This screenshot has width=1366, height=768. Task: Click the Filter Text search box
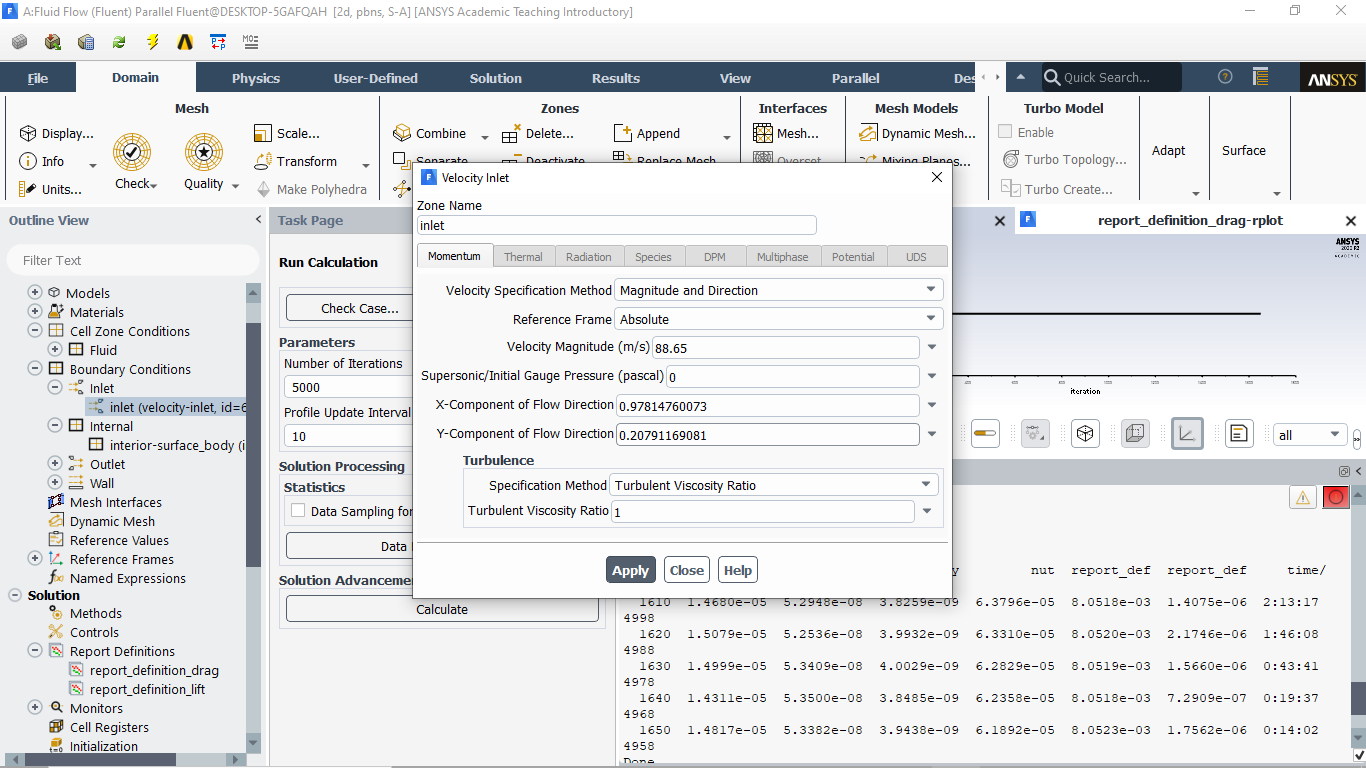click(x=133, y=260)
